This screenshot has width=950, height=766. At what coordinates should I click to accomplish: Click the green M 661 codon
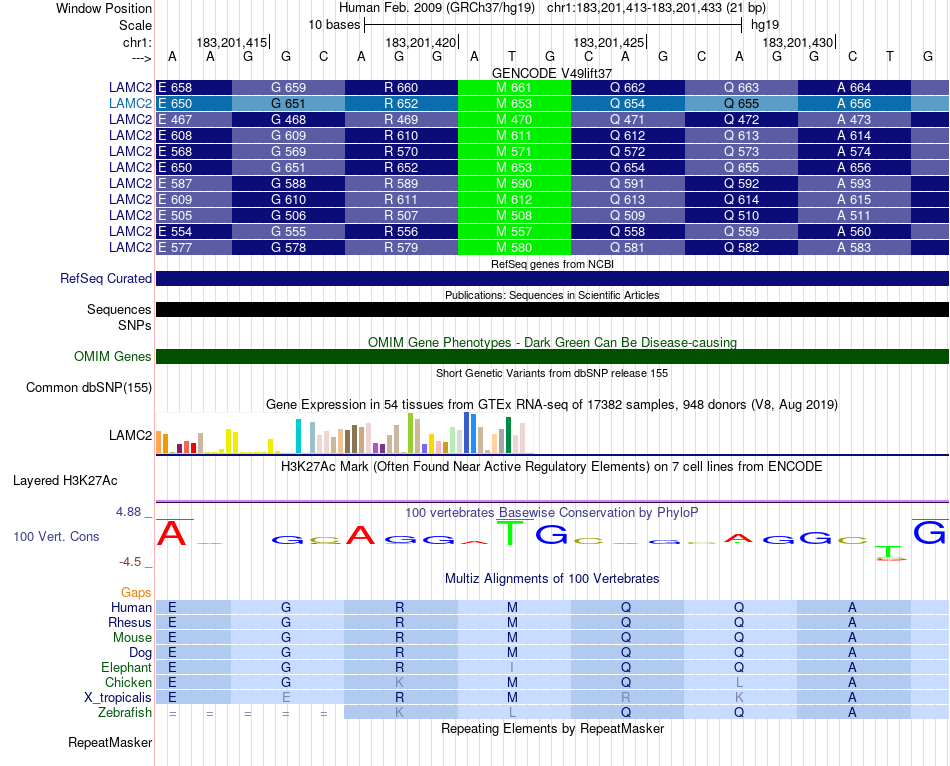514,87
